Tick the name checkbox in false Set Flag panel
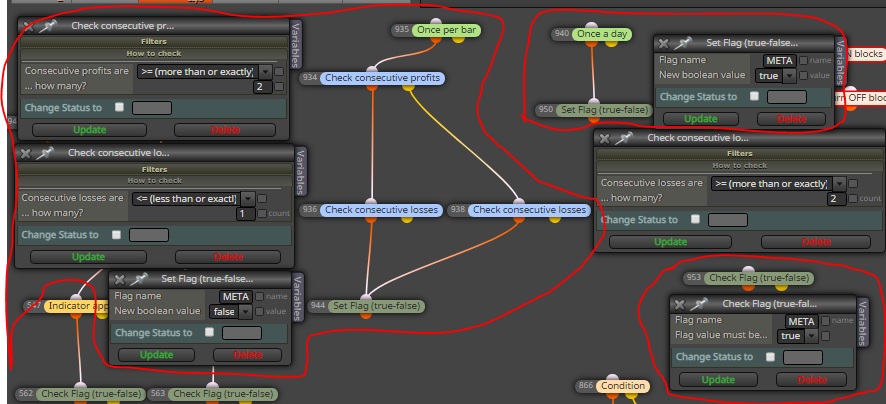 click(x=260, y=296)
